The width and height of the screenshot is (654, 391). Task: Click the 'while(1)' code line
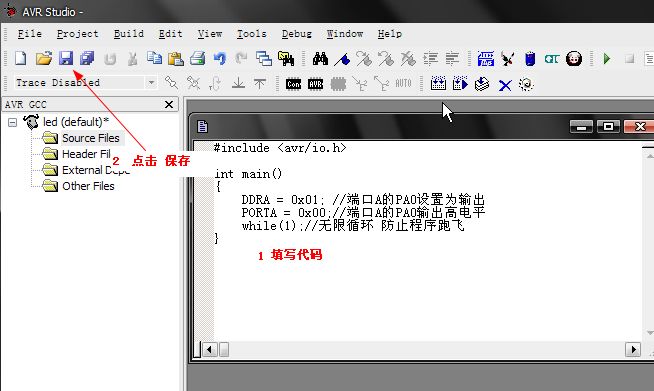[x=353, y=226]
